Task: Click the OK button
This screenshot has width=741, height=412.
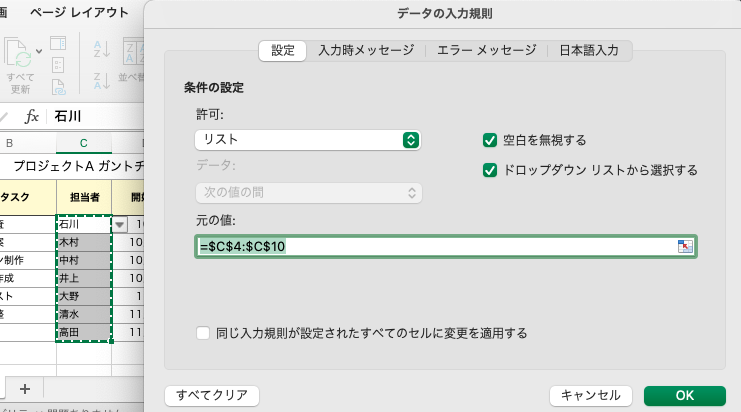Action: (x=684, y=395)
